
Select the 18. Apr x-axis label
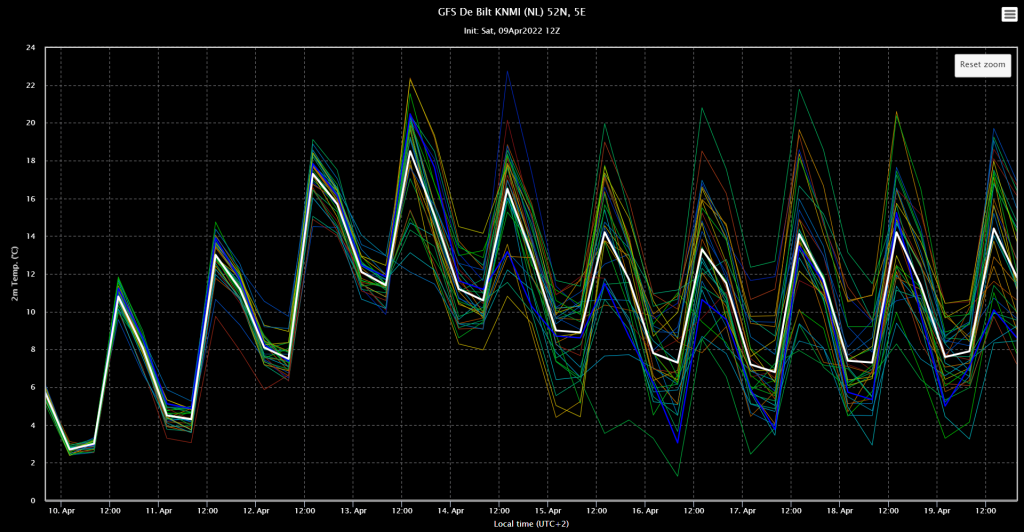(x=840, y=511)
